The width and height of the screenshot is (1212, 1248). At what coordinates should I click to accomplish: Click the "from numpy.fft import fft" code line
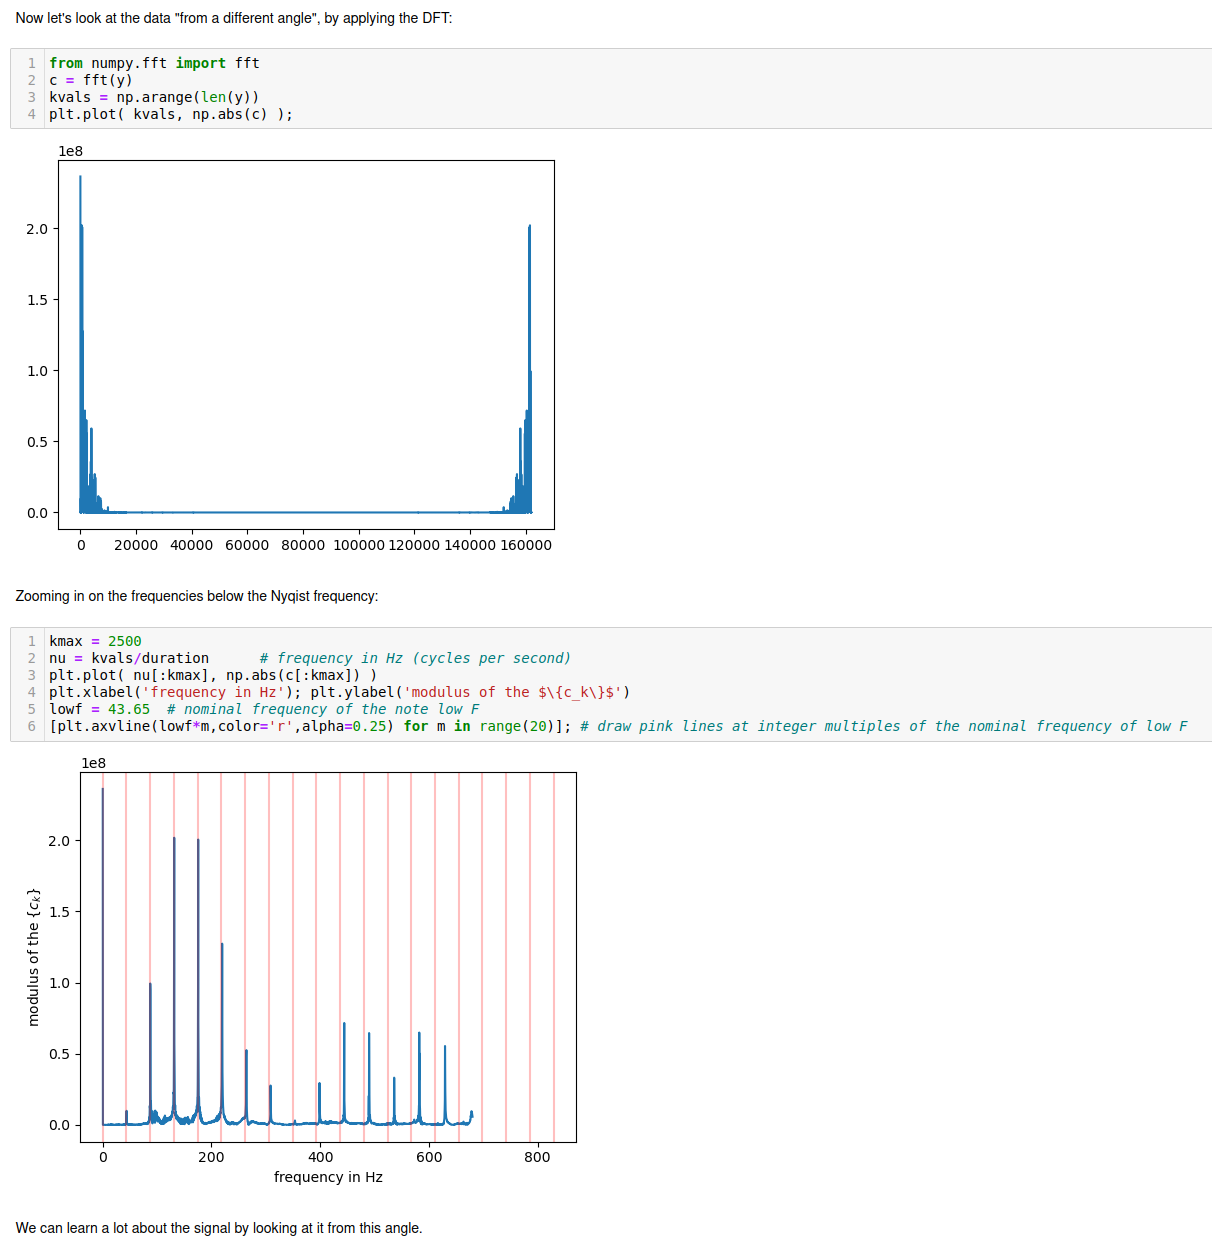[154, 63]
